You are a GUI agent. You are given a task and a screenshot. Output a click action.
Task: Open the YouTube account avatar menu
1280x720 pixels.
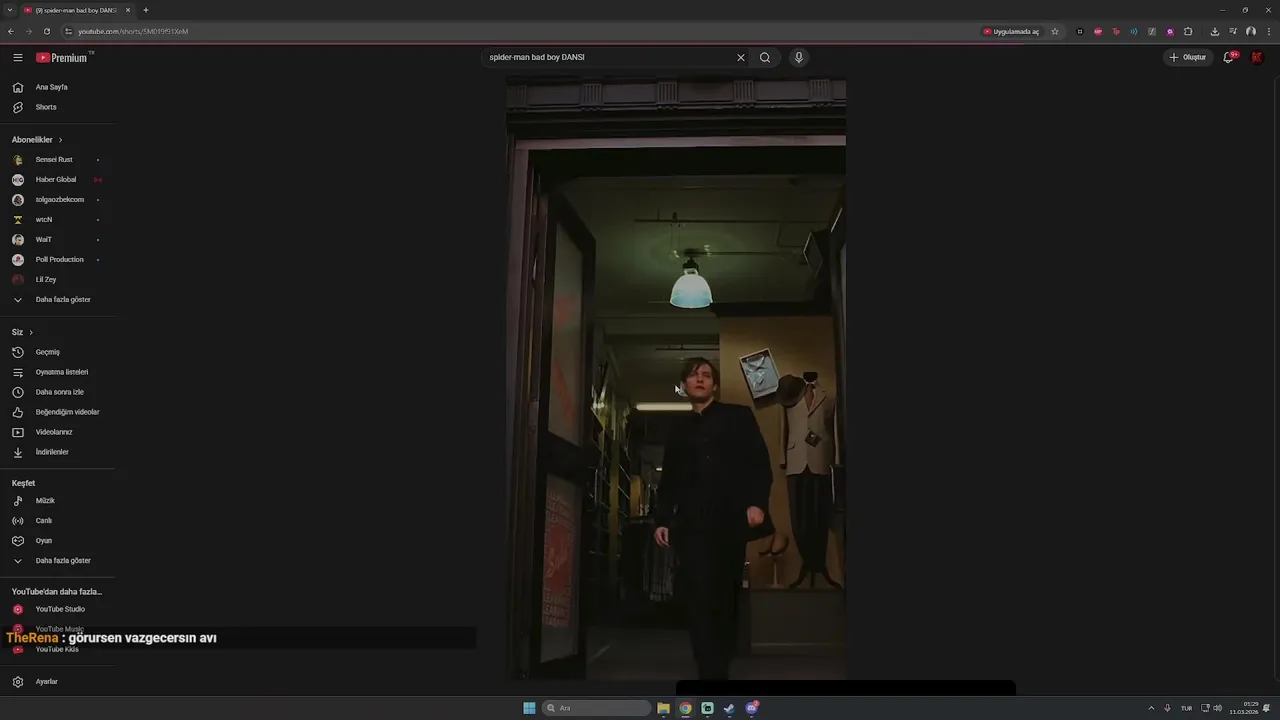[x=1257, y=57]
